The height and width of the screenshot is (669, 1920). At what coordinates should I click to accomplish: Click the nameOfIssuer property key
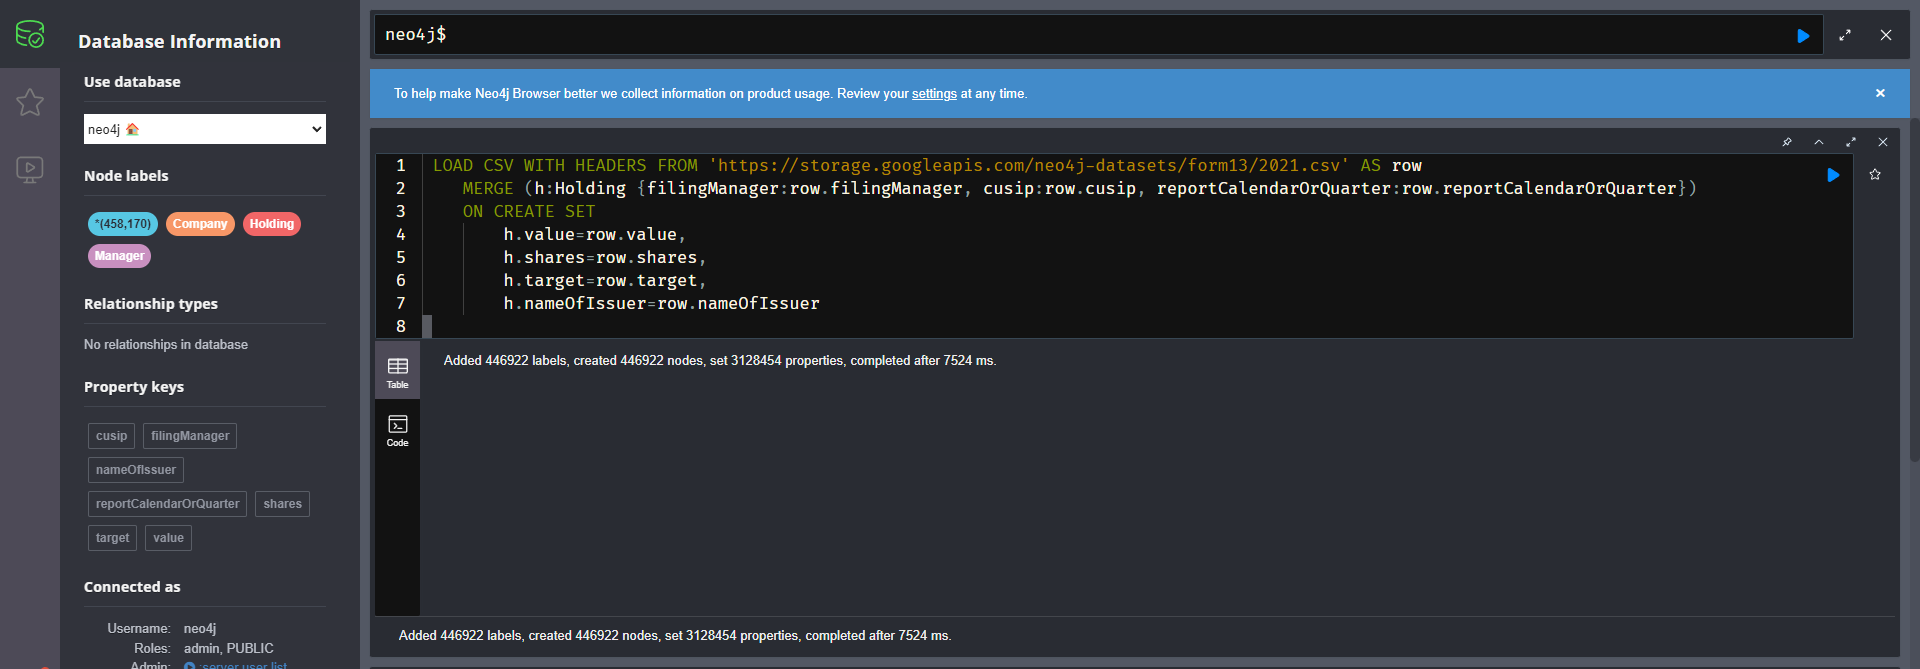136,470
